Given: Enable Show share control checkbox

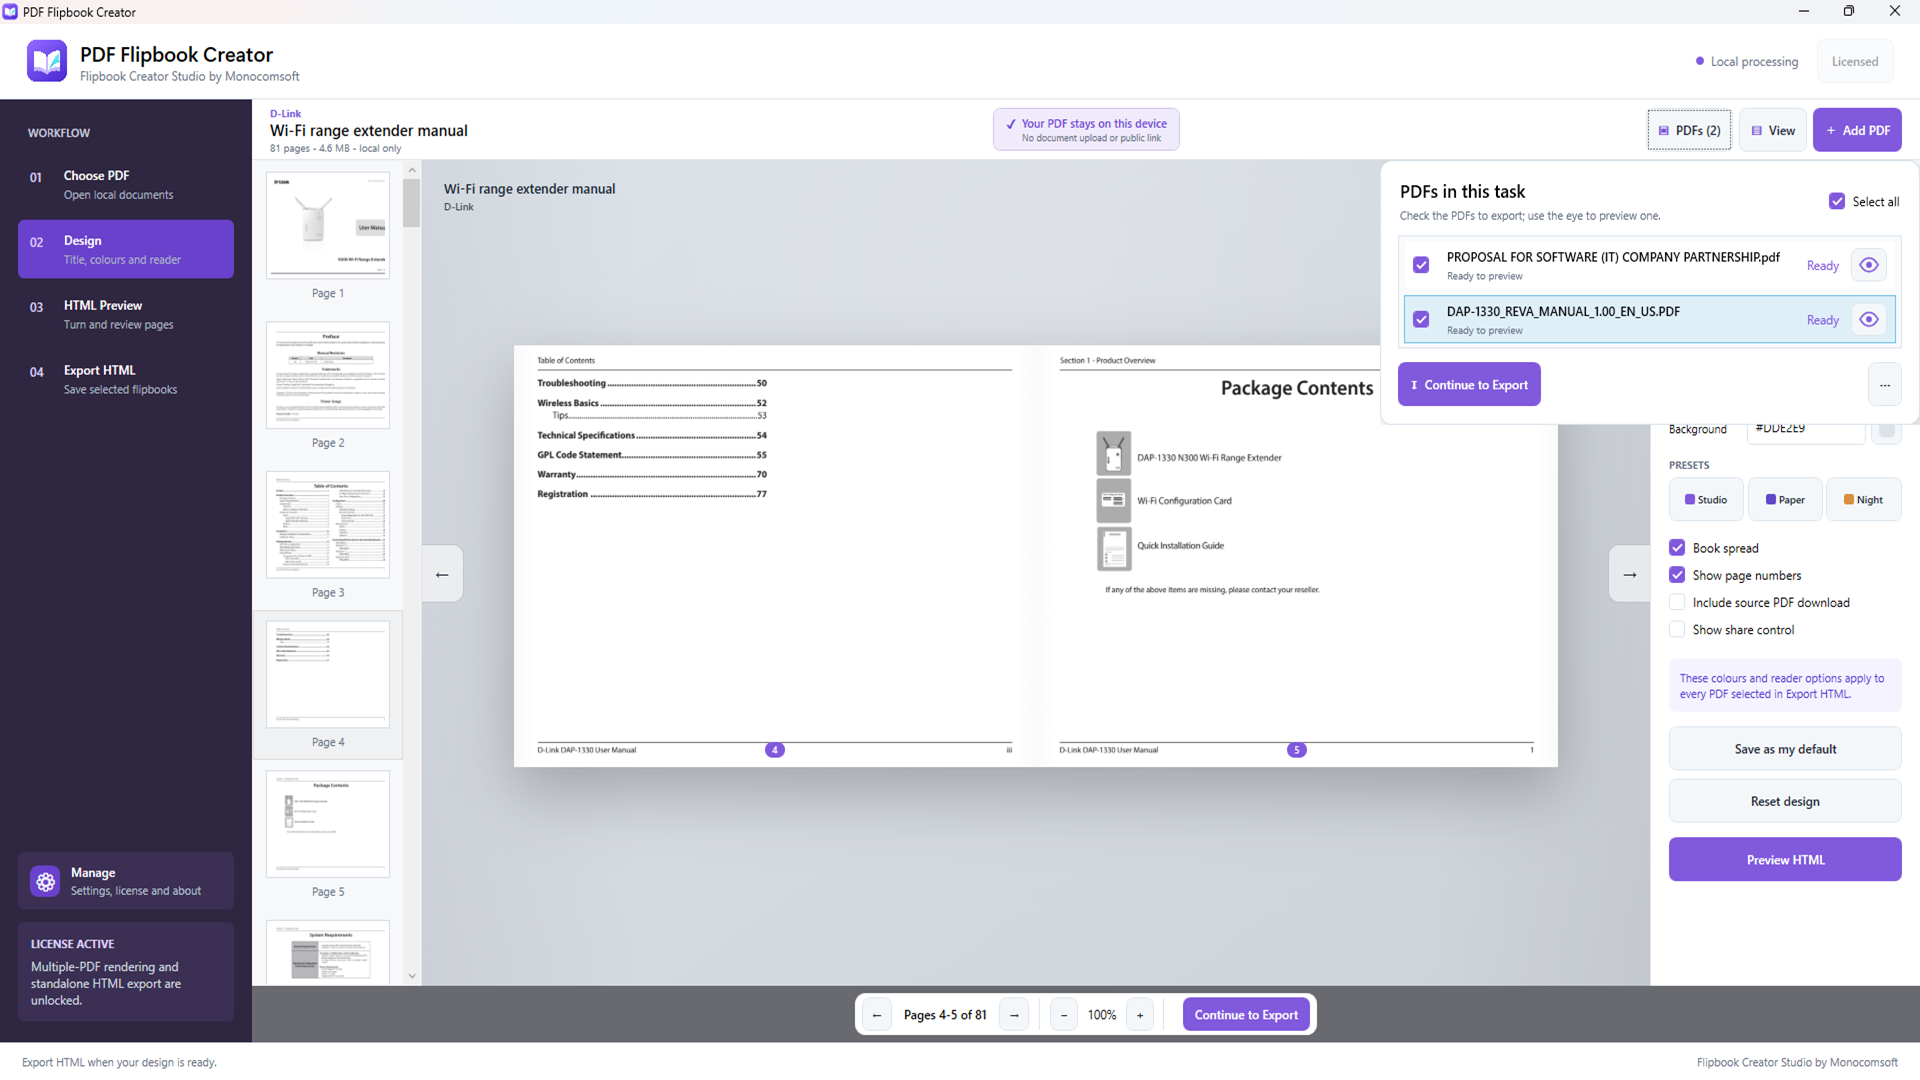Looking at the screenshot, I should pyautogui.click(x=1677, y=630).
